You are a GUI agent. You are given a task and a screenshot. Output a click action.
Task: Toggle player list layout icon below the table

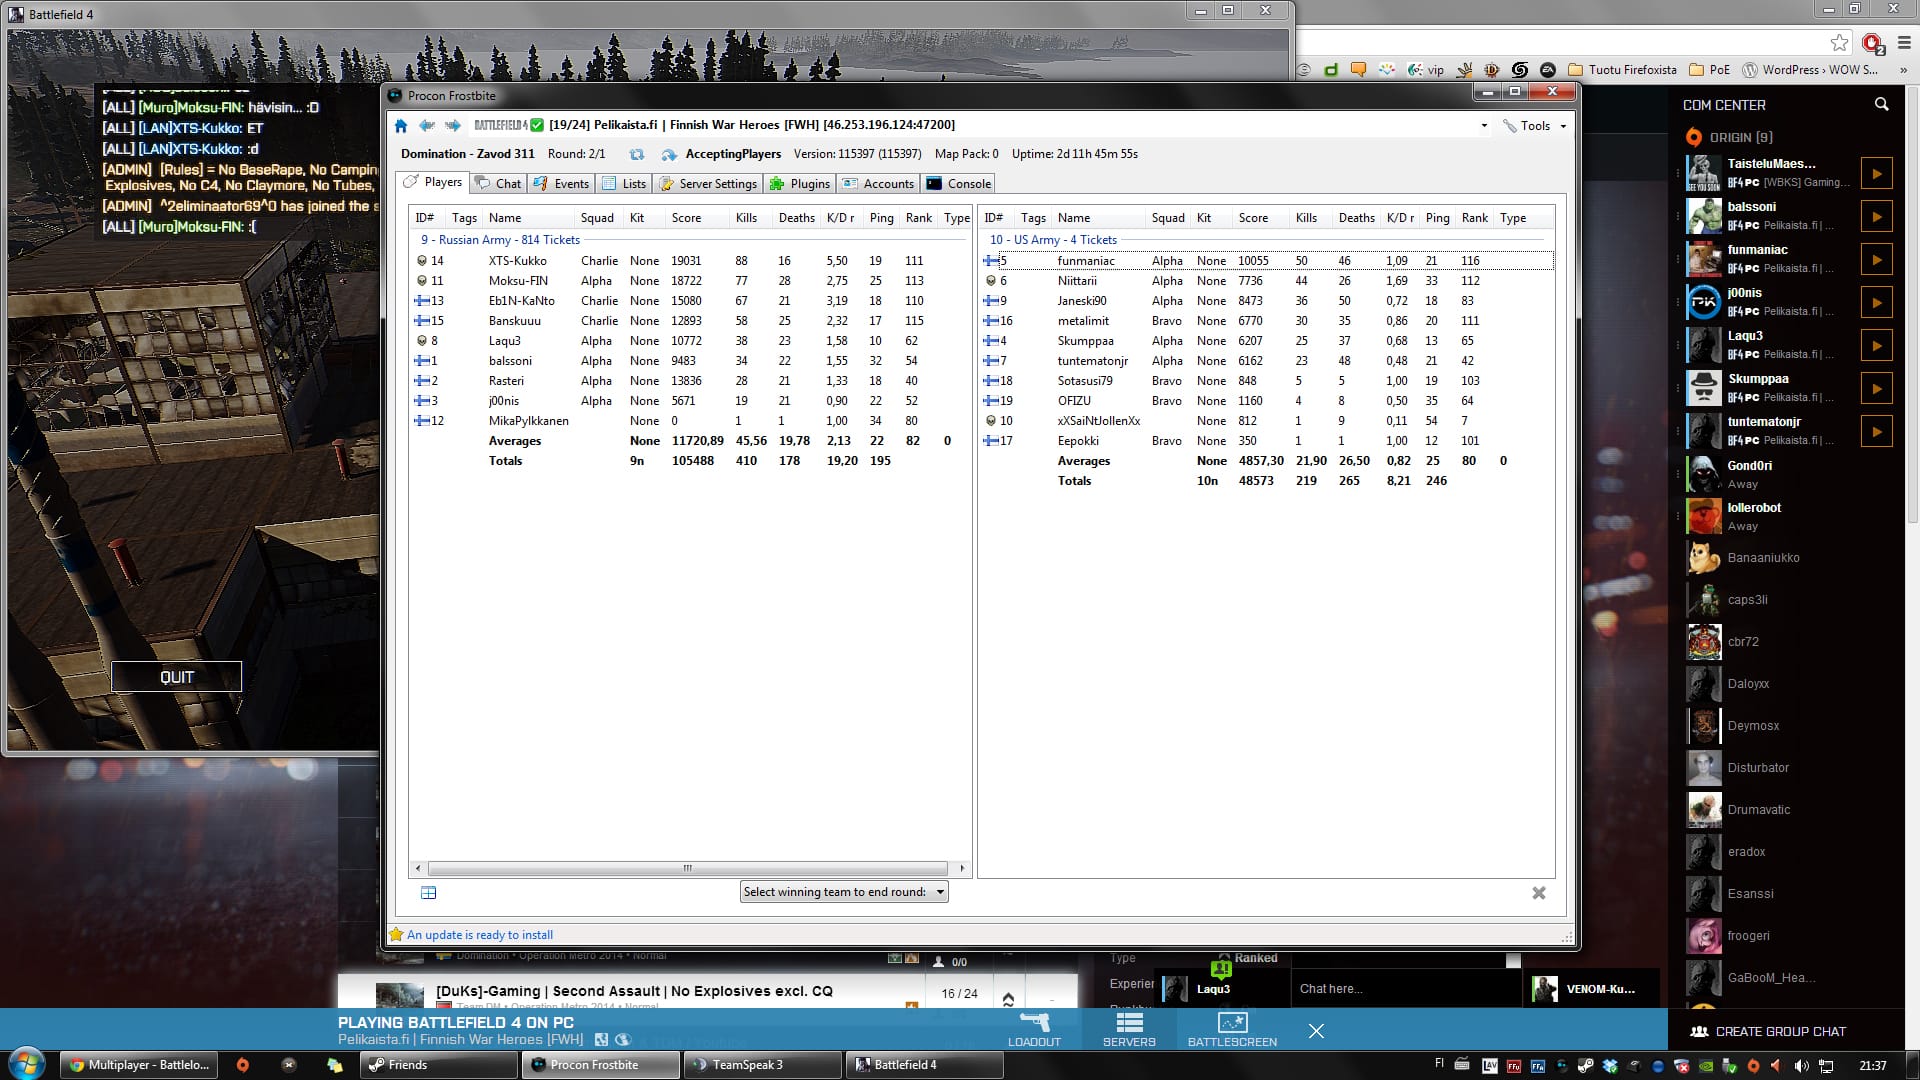(429, 893)
